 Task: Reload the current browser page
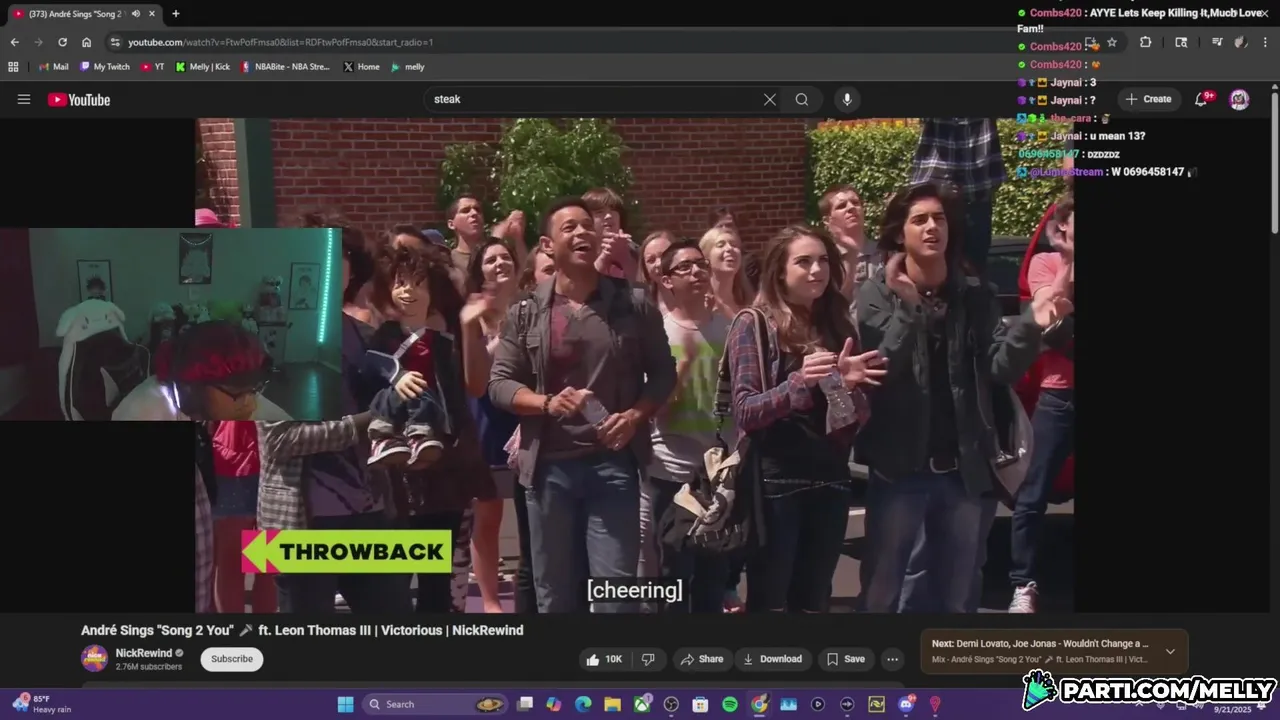click(62, 42)
